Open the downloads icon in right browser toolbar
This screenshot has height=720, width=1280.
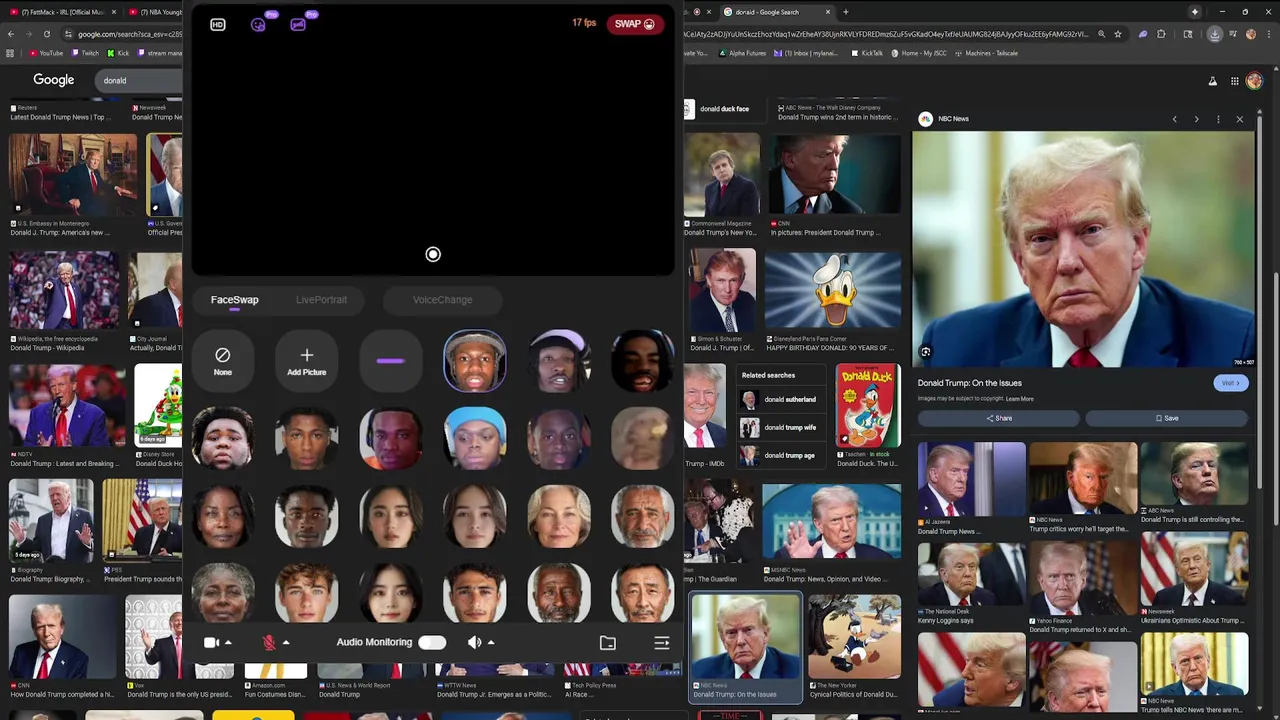(1215, 34)
